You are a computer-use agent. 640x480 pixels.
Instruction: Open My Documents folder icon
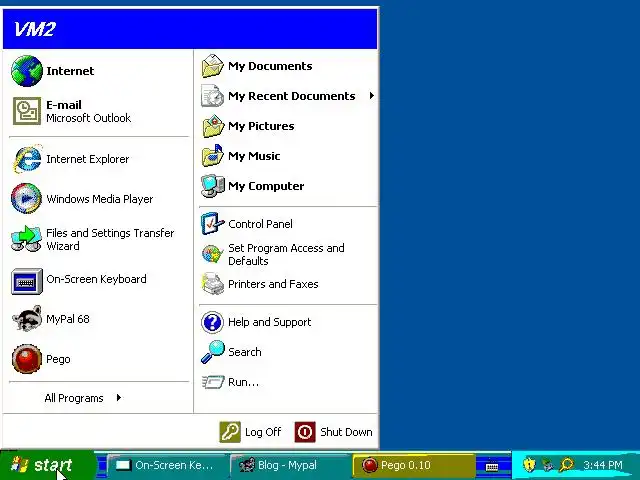pyautogui.click(x=213, y=66)
